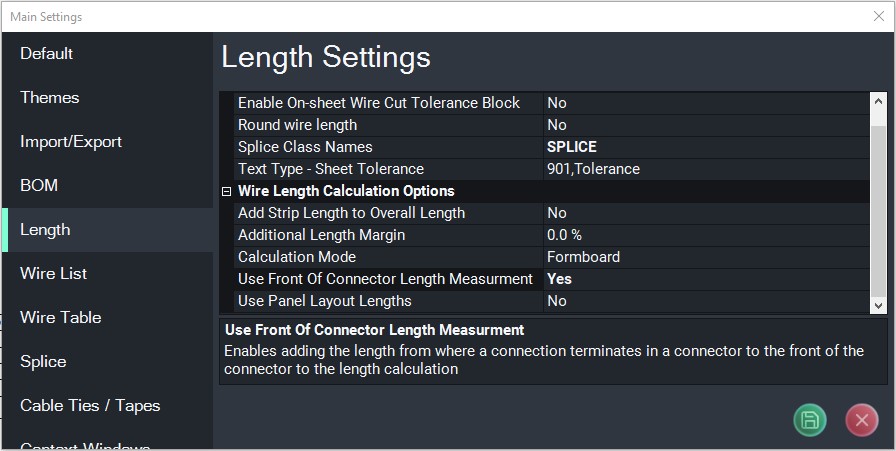Select the Splice settings category
Screen dimensions: 896x451
click(107, 362)
